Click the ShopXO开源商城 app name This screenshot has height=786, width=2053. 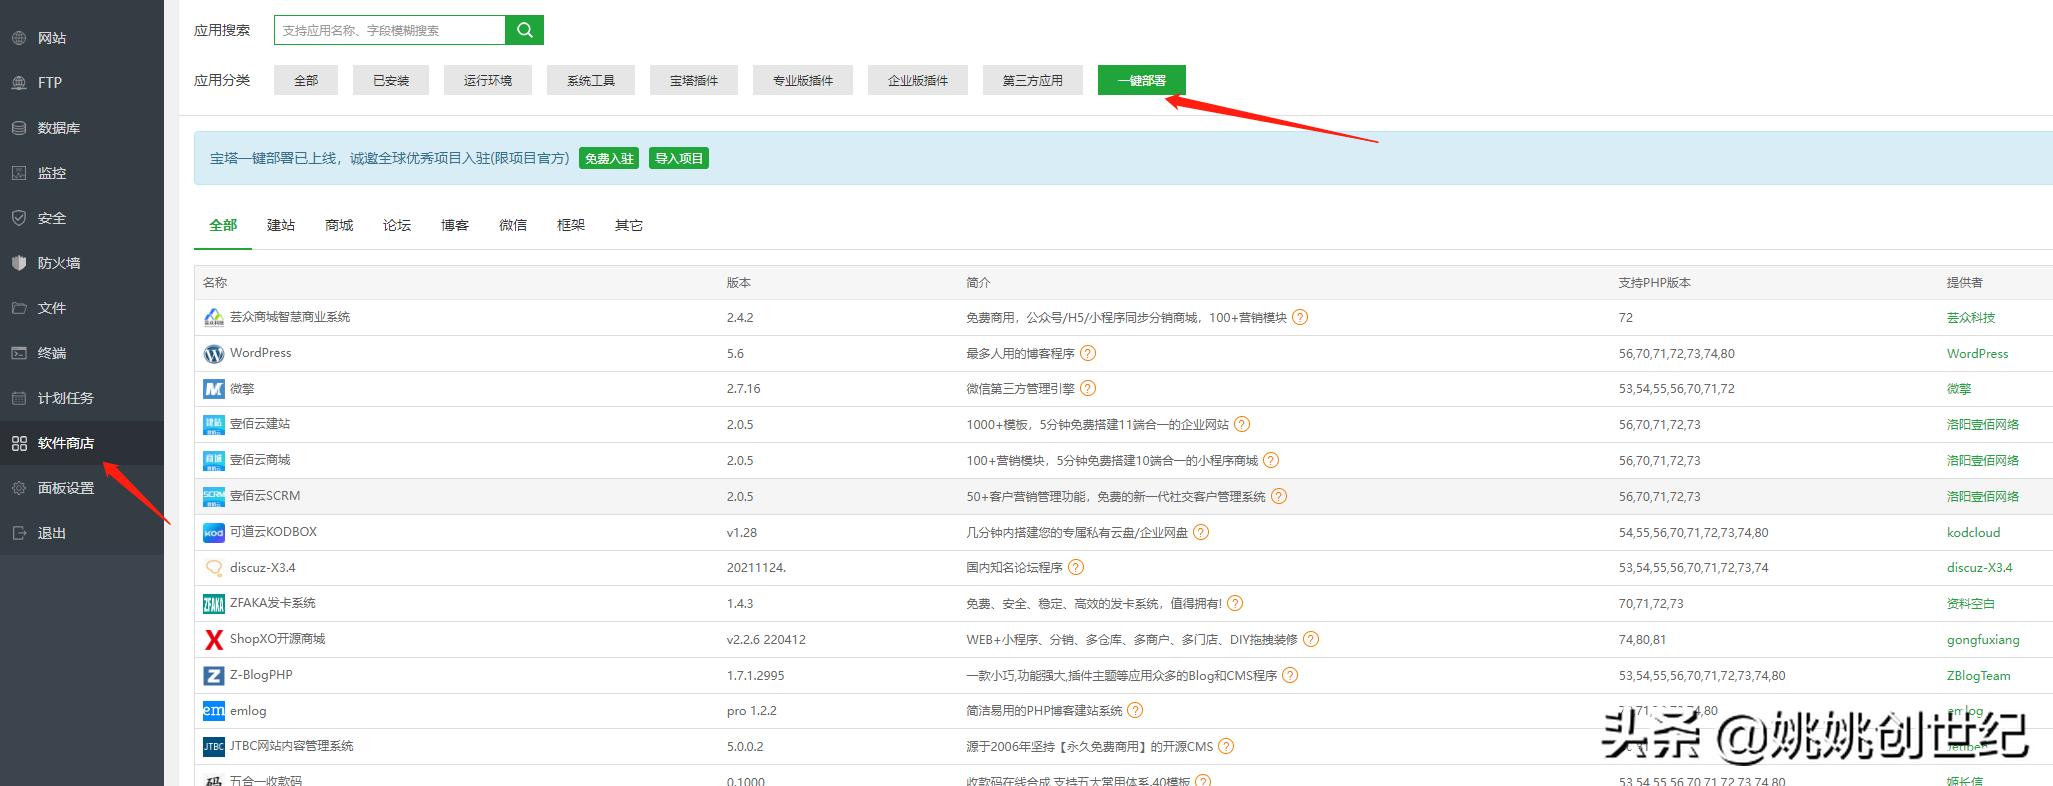pos(277,639)
